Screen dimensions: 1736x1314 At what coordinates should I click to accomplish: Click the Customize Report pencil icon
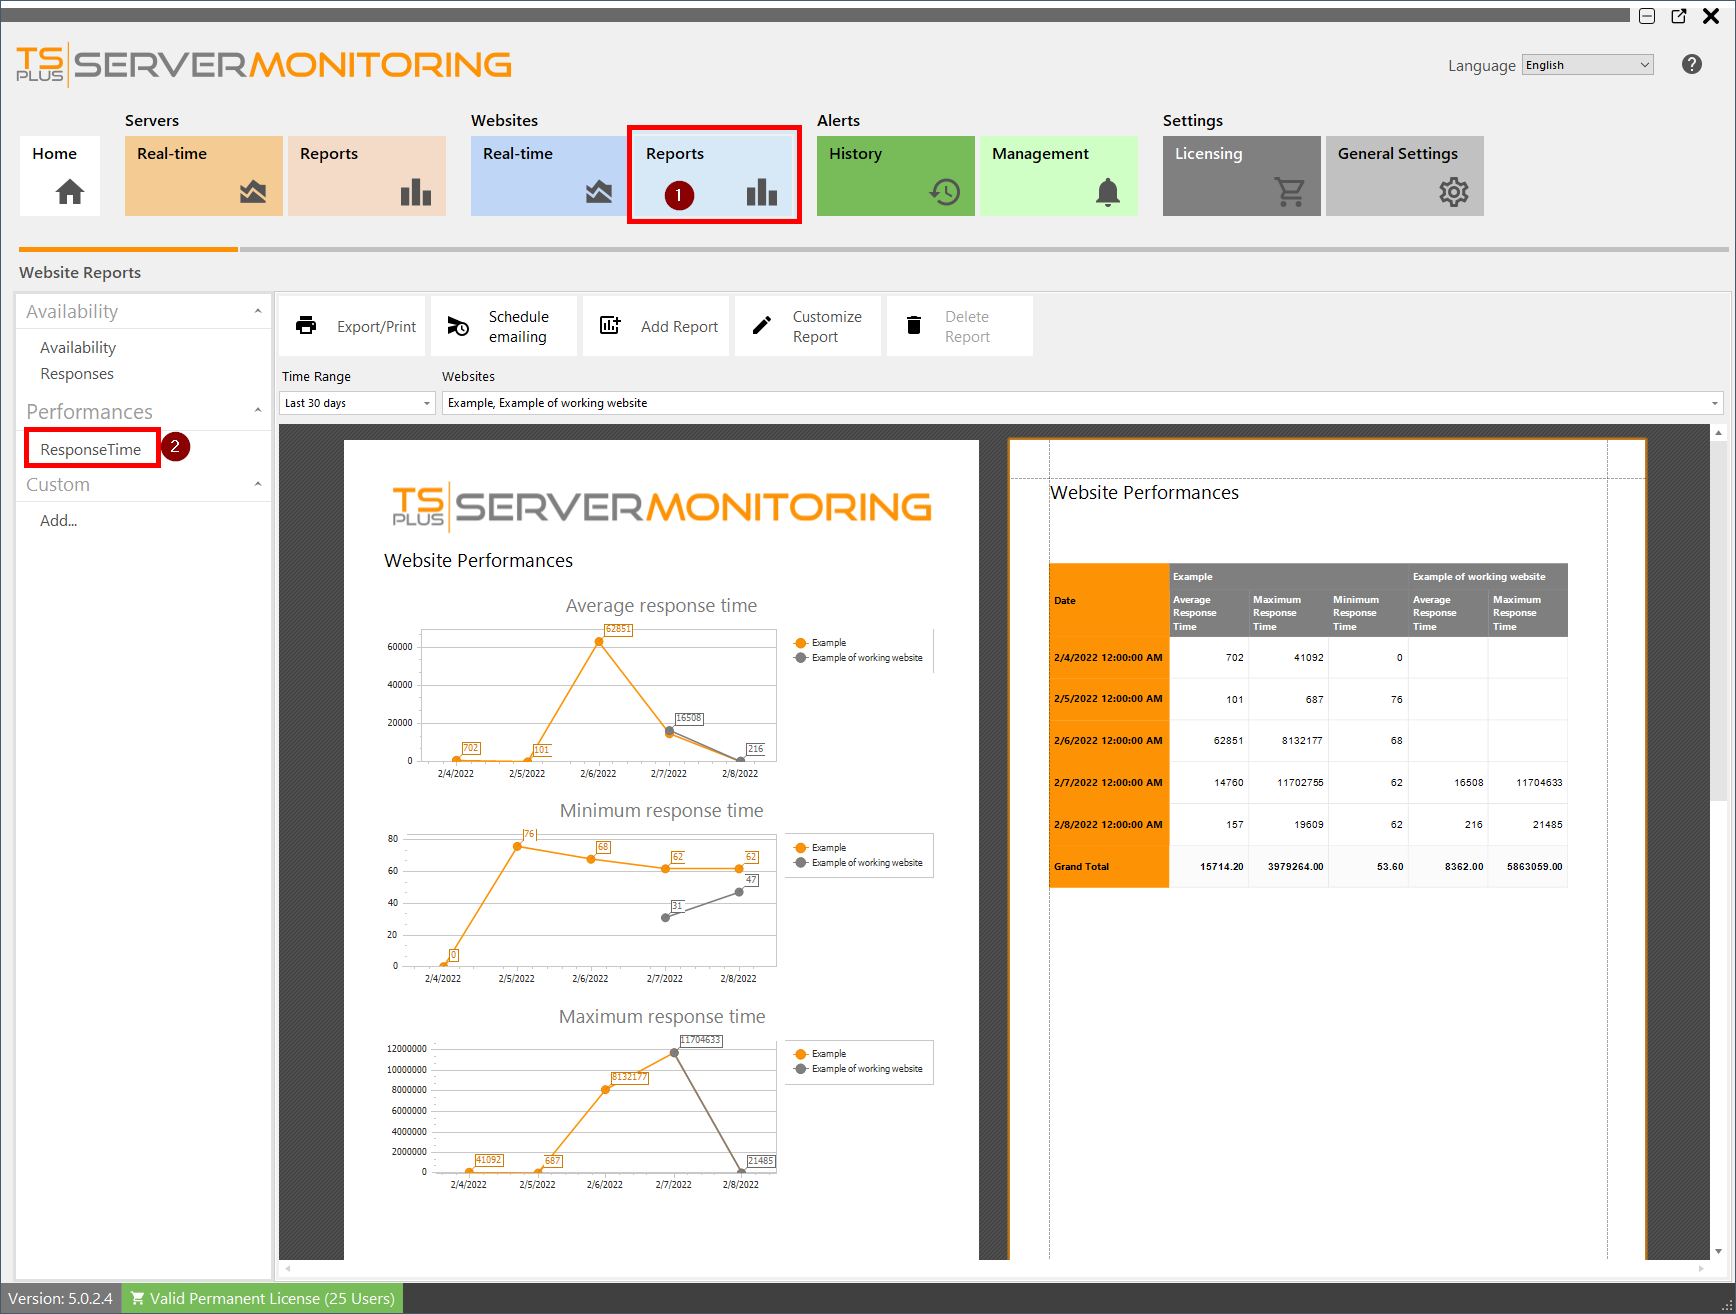761,325
